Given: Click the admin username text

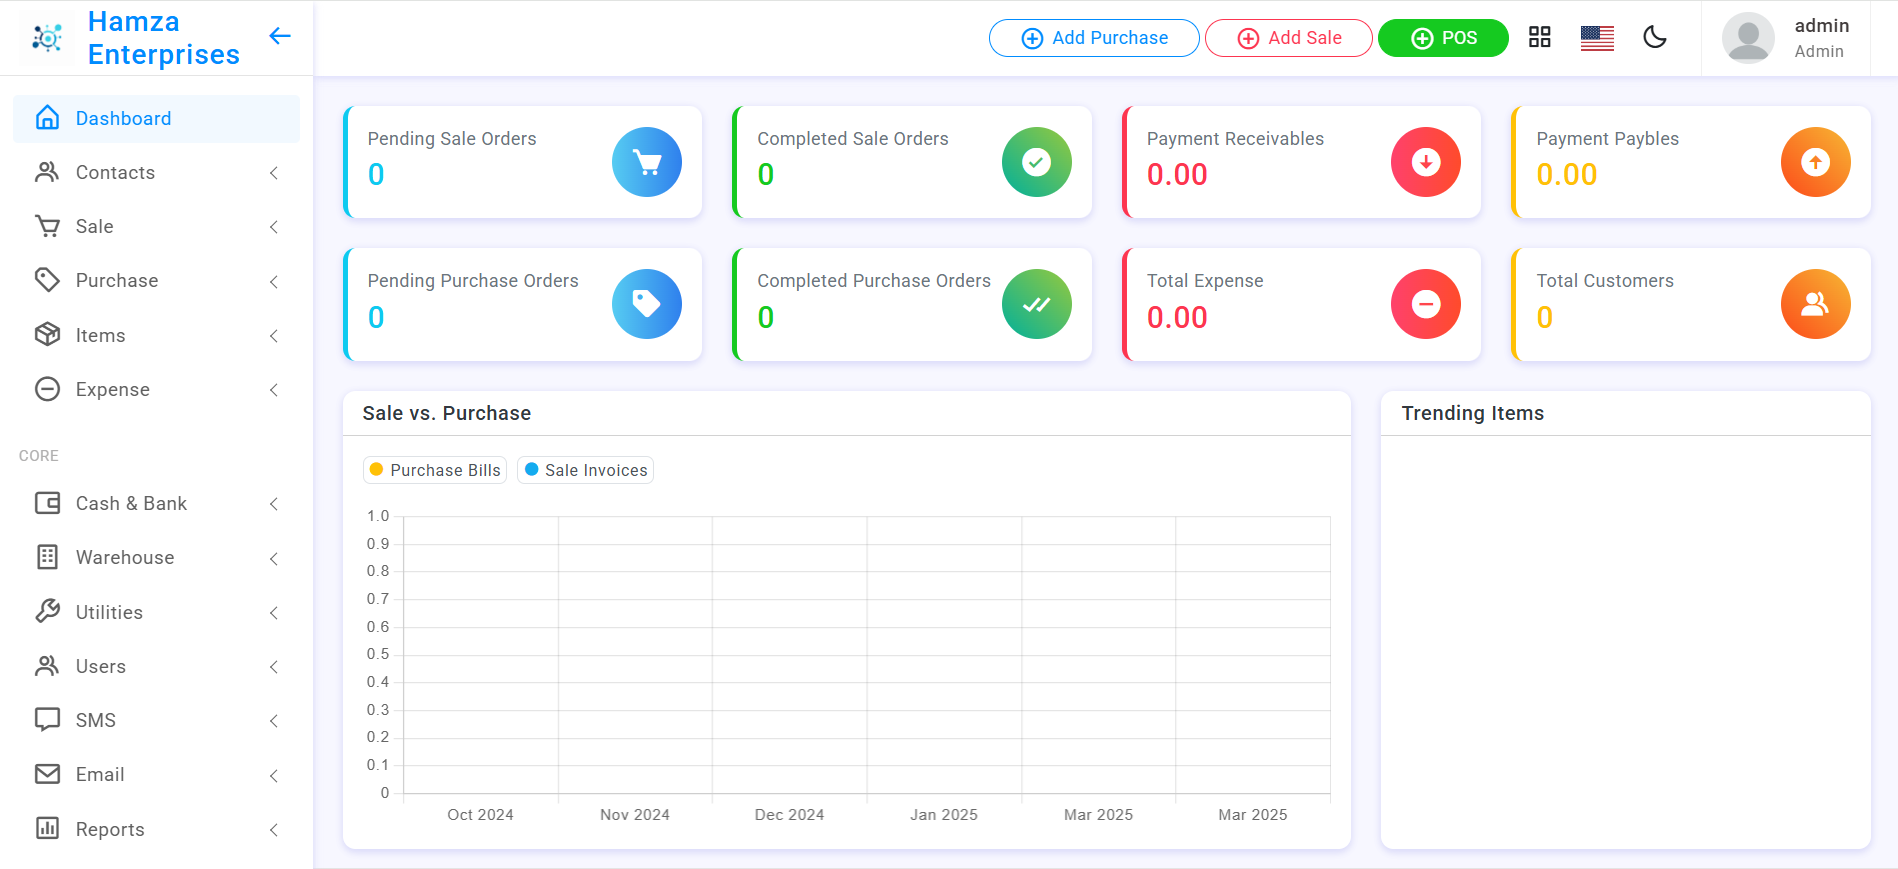Looking at the screenshot, I should tap(1822, 26).
